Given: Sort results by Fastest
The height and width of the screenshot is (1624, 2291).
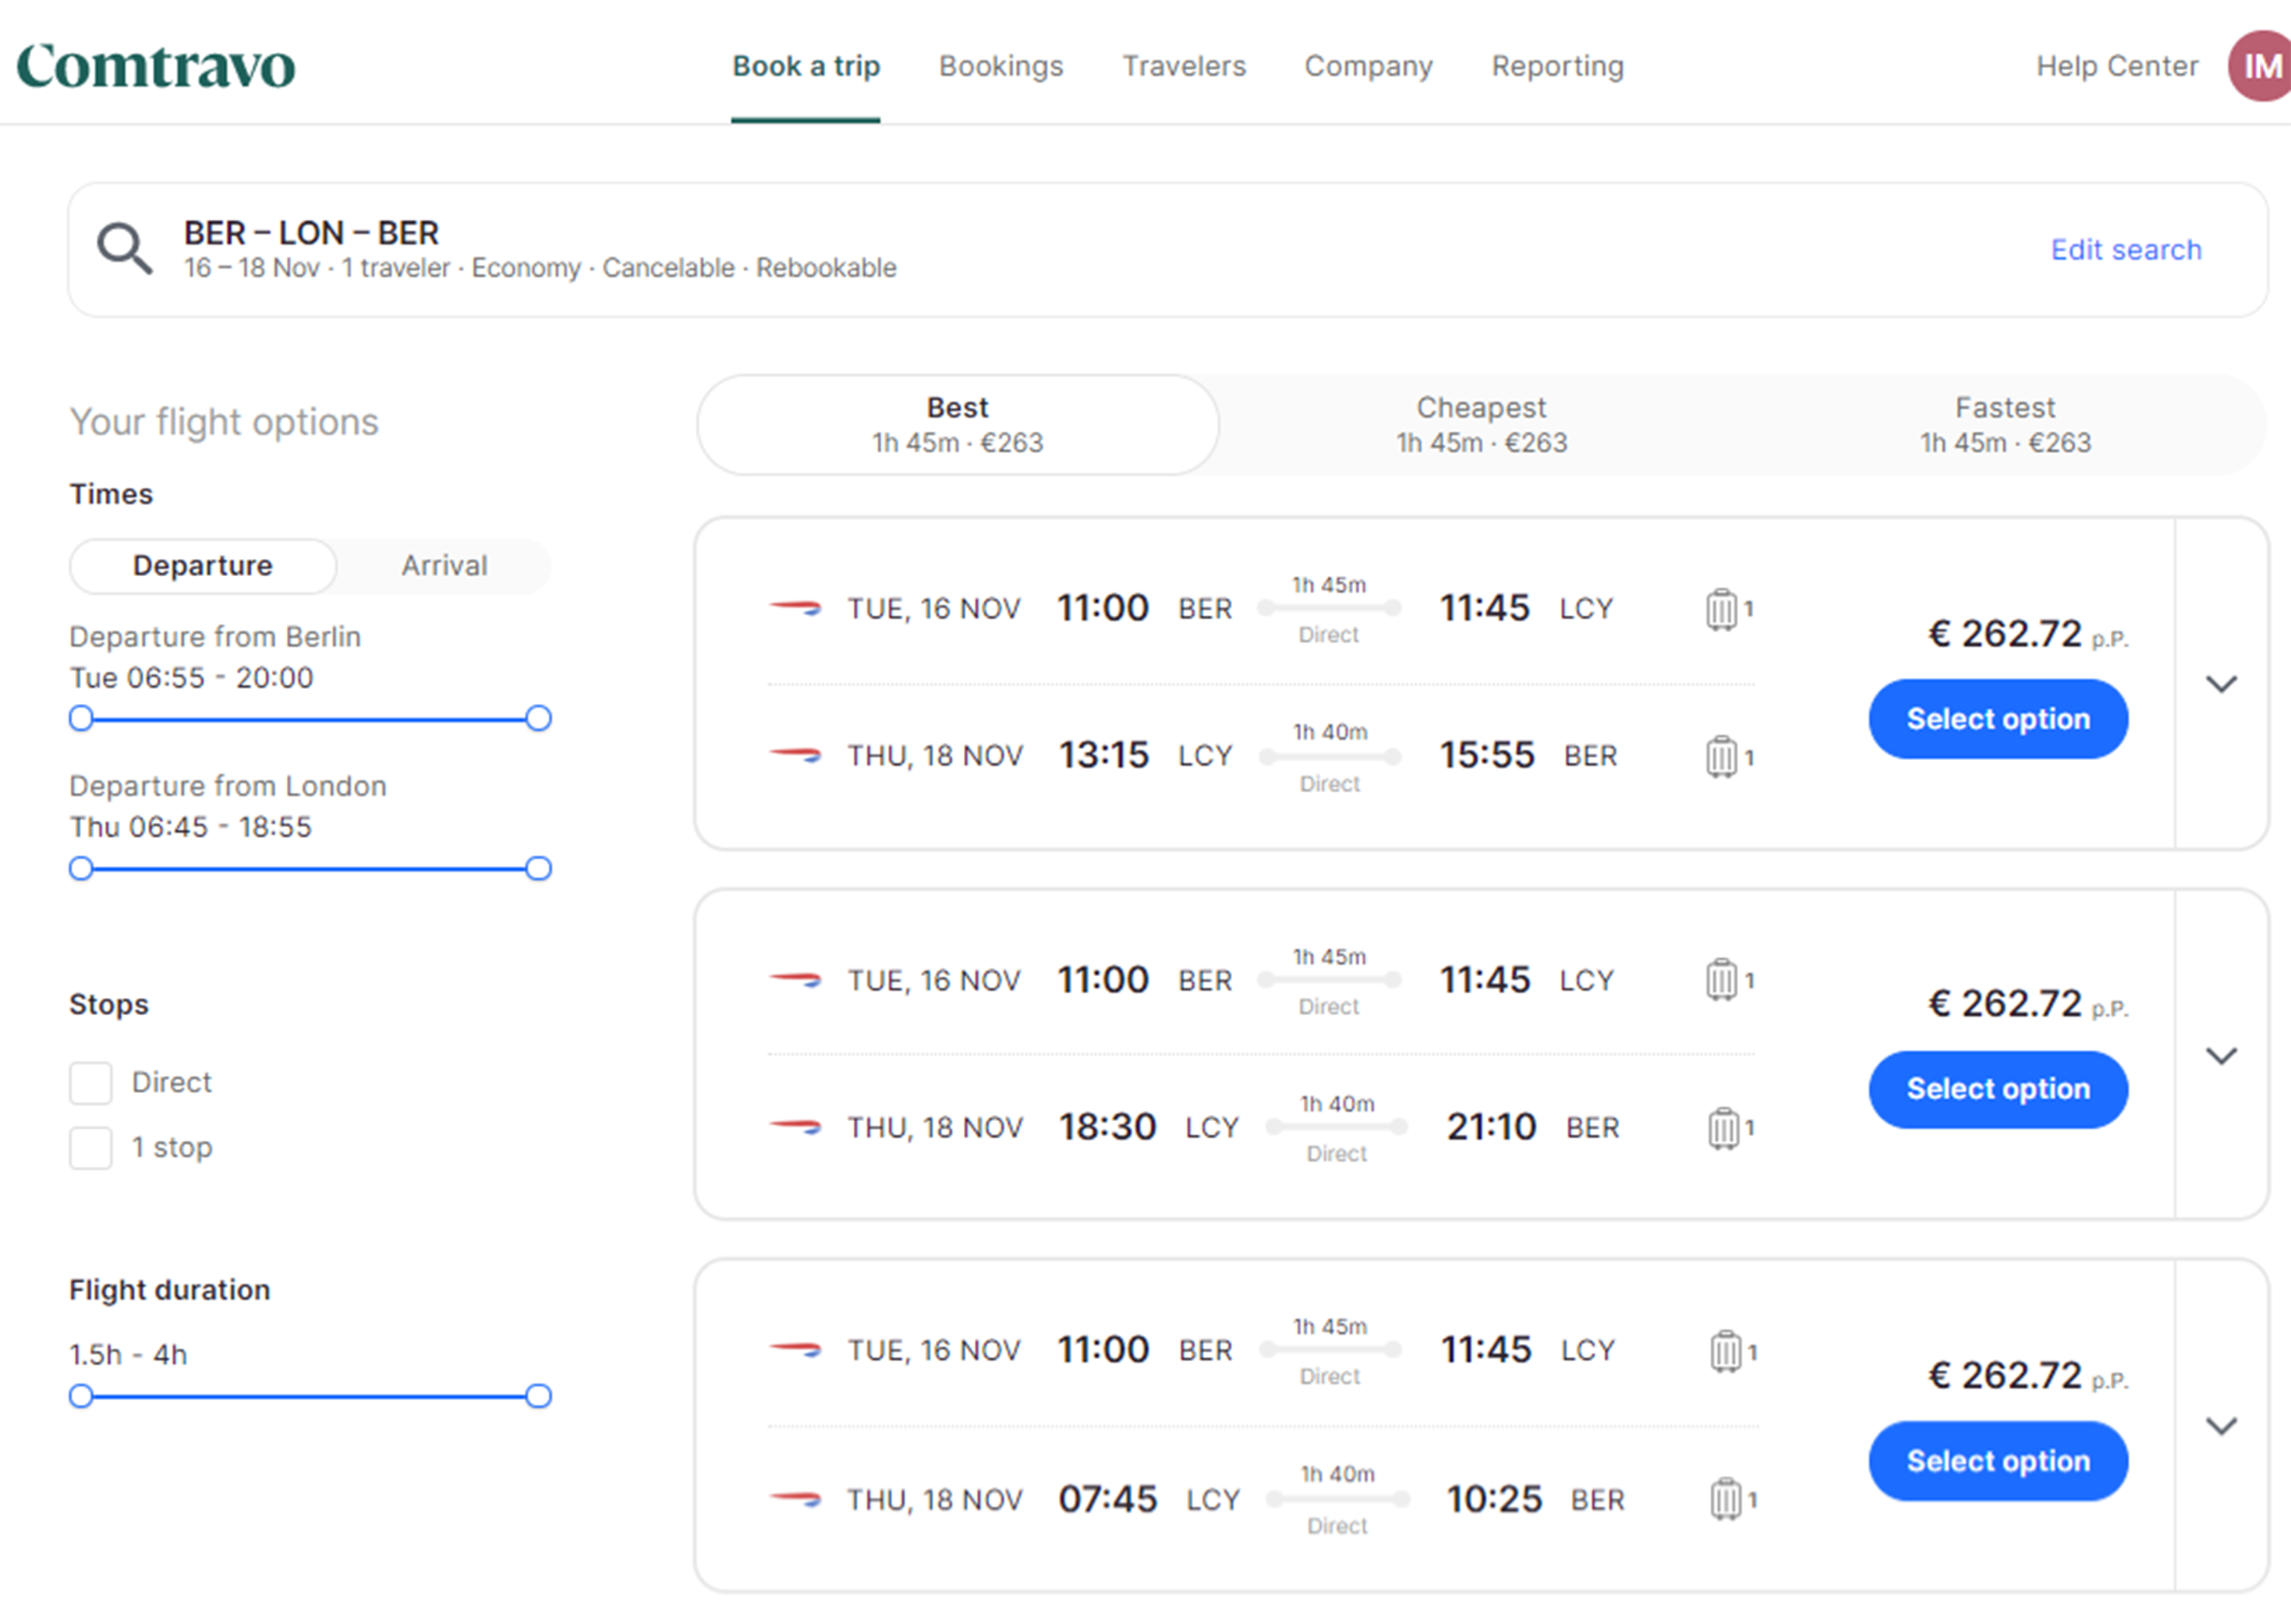Looking at the screenshot, I should (x=2005, y=425).
